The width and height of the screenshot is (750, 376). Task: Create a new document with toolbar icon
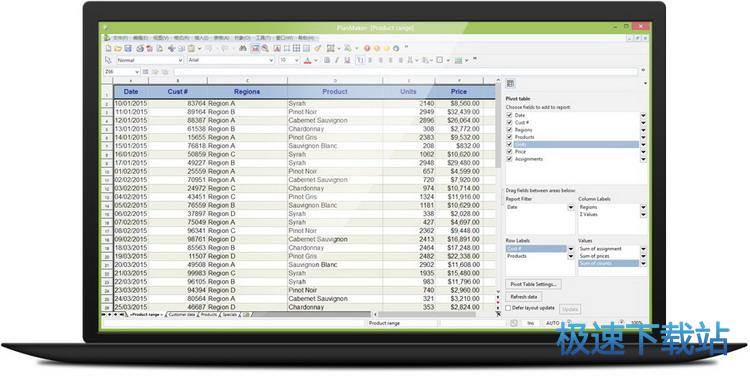[108, 48]
